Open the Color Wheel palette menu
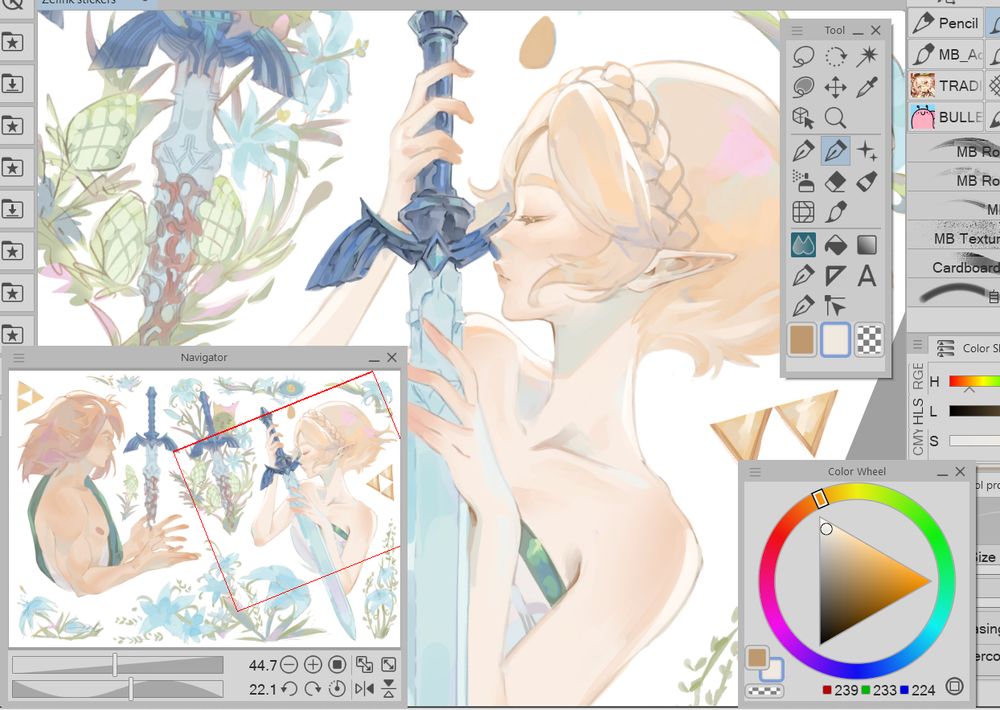Screen dimensions: 1000x710 (755, 471)
